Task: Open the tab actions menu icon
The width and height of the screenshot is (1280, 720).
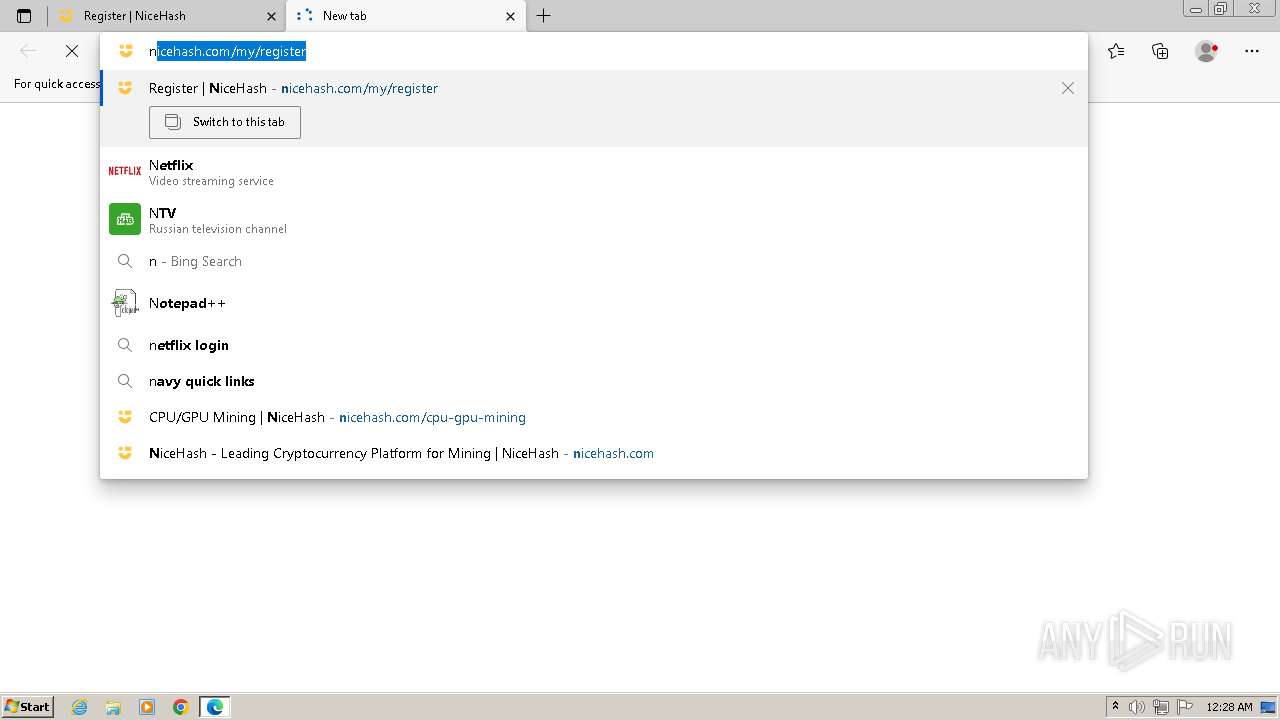Action: [x=24, y=16]
